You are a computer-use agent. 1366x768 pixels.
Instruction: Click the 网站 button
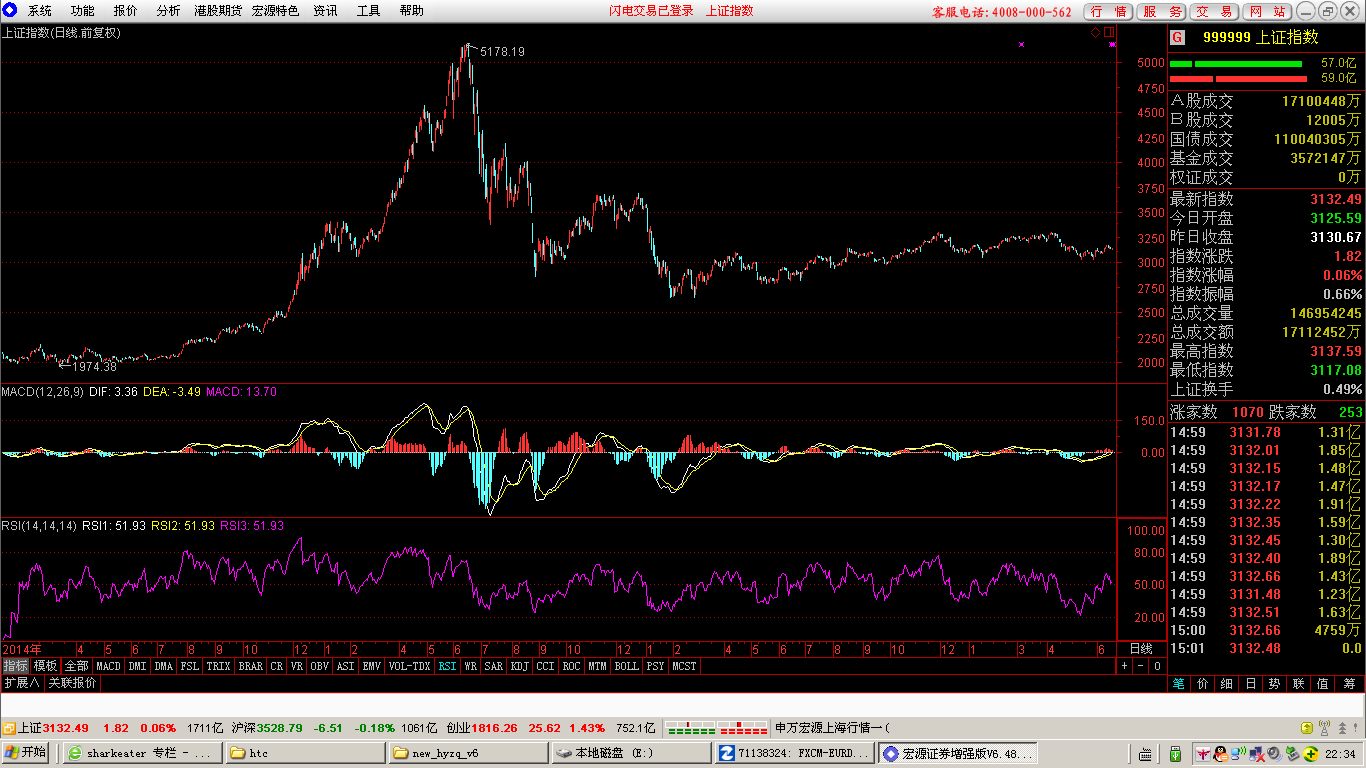(x=1267, y=11)
